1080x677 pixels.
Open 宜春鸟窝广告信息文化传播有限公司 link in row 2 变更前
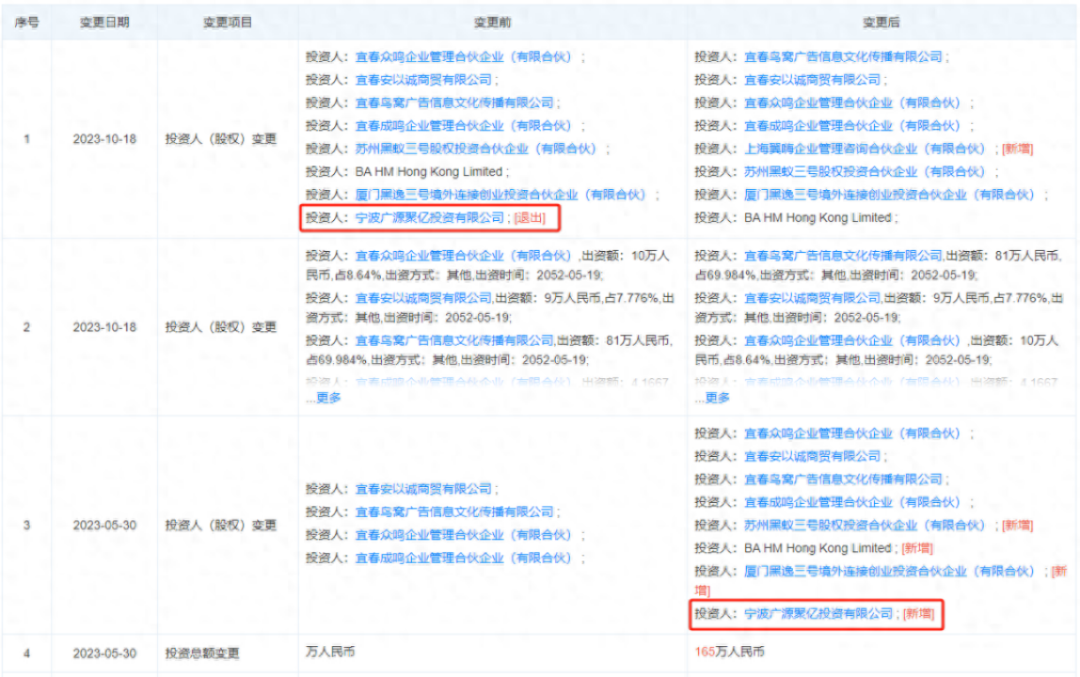coord(455,340)
